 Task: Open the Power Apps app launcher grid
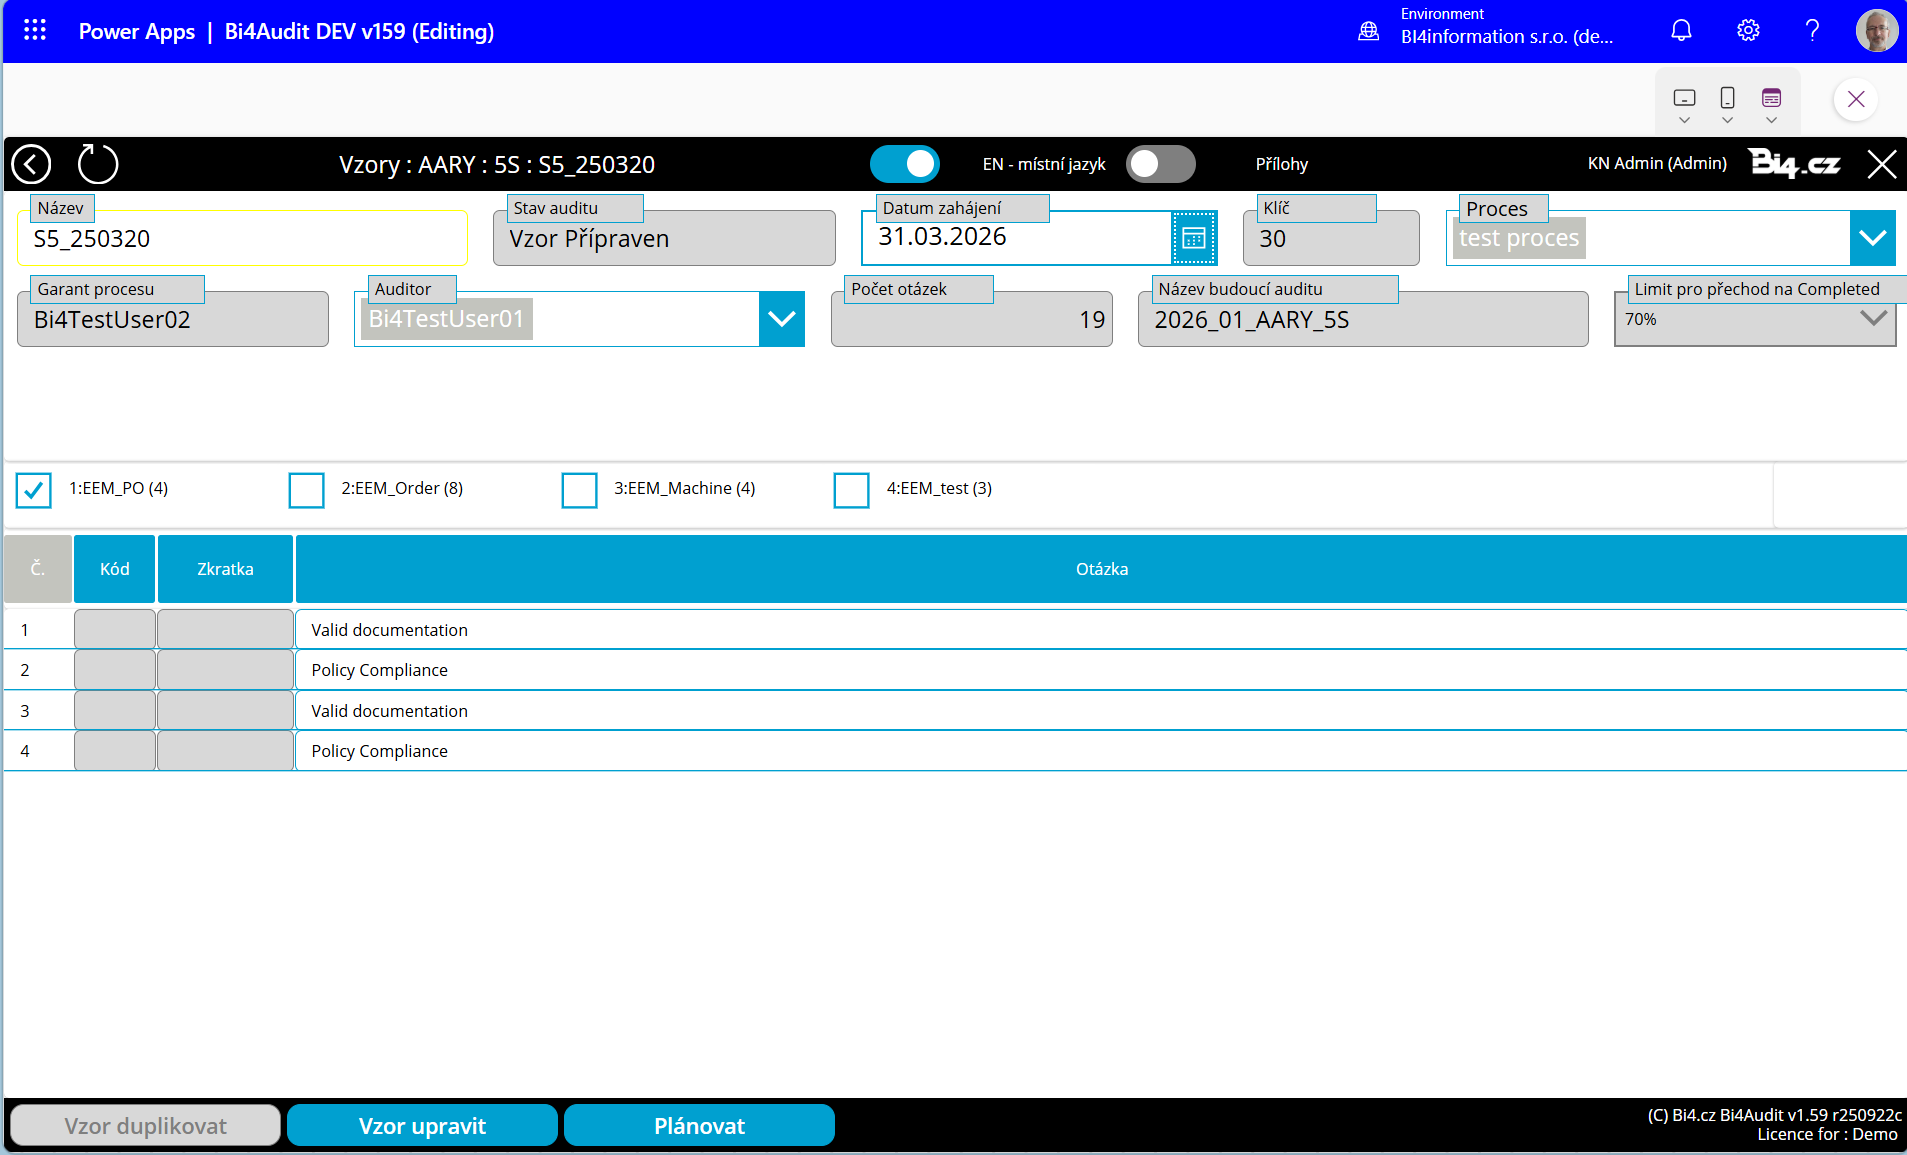pyautogui.click(x=35, y=30)
